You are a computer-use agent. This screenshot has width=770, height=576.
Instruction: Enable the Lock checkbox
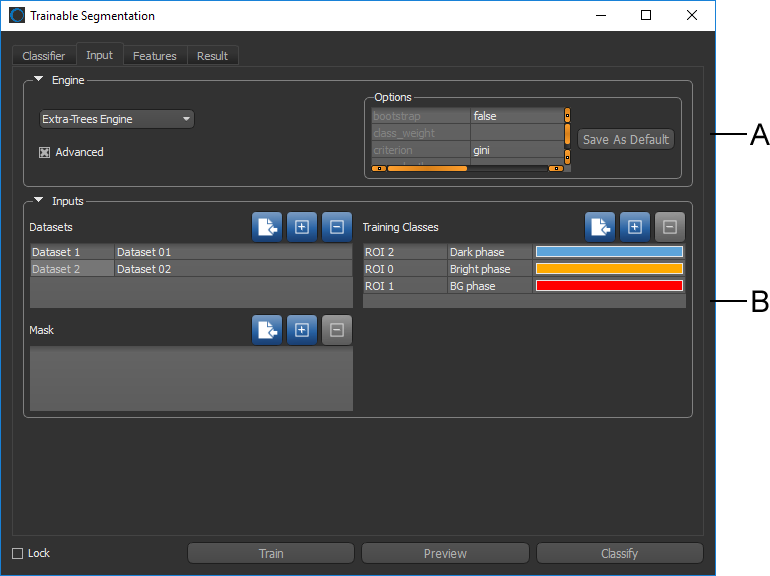tap(18, 553)
